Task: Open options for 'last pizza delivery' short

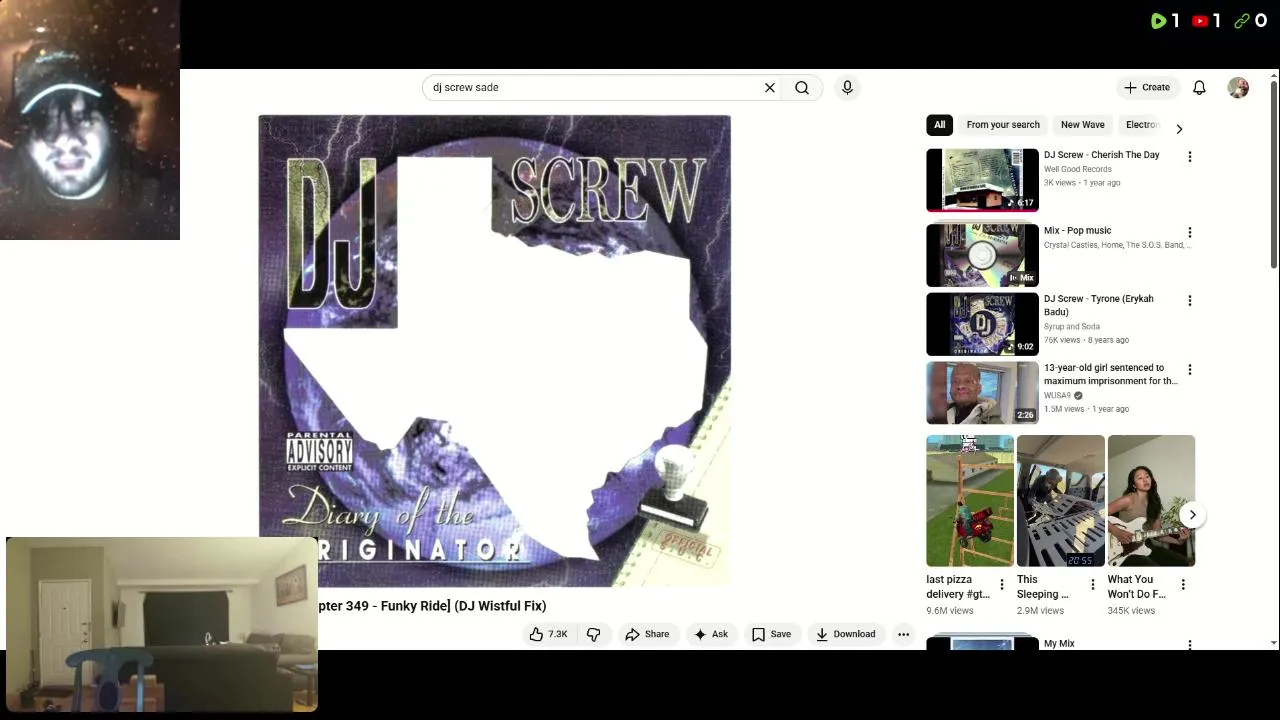Action: [x=1001, y=585]
